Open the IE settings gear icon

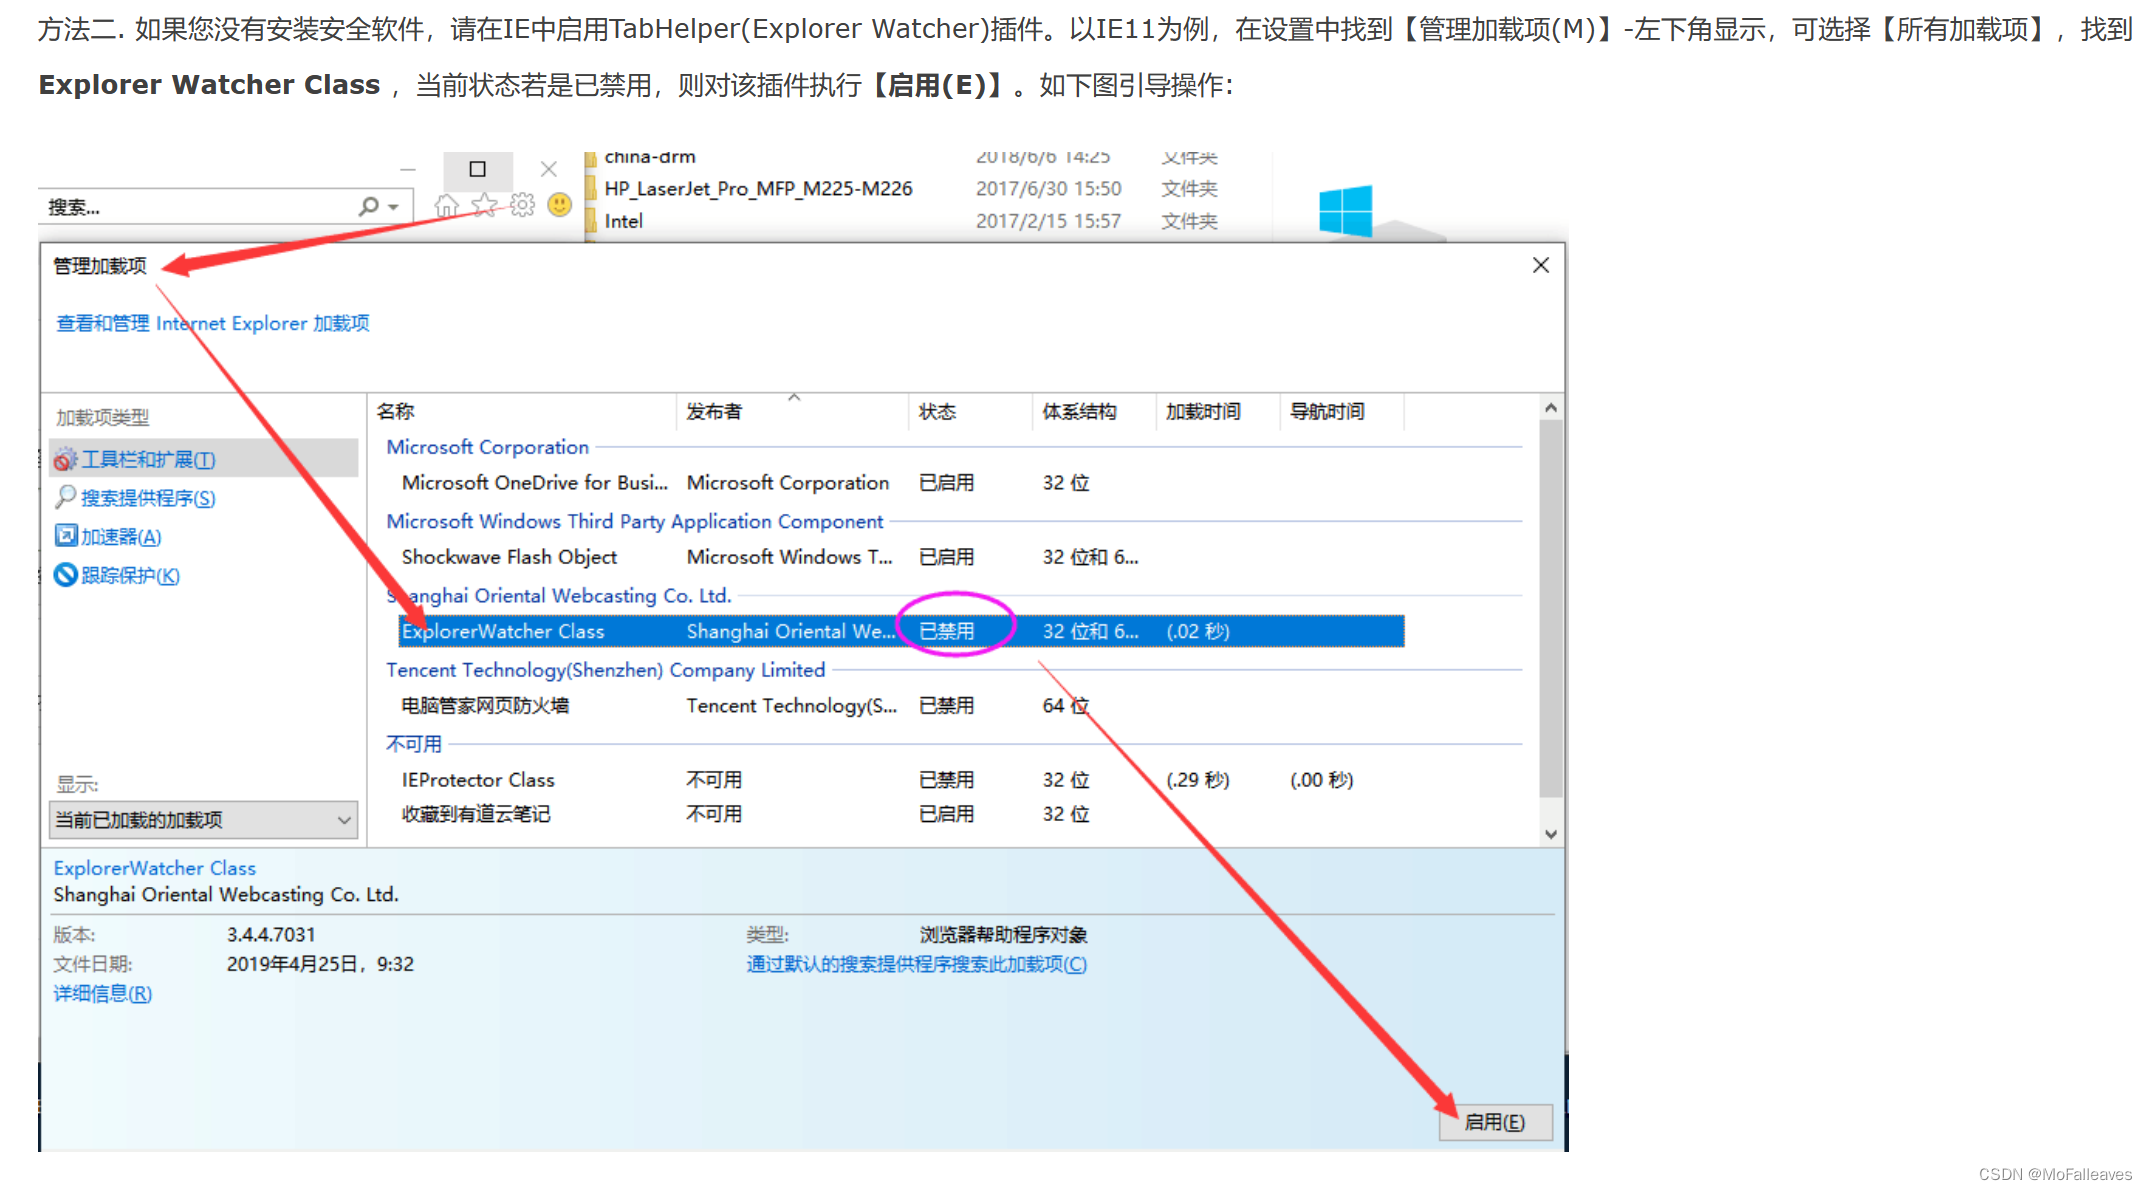(522, 206)
